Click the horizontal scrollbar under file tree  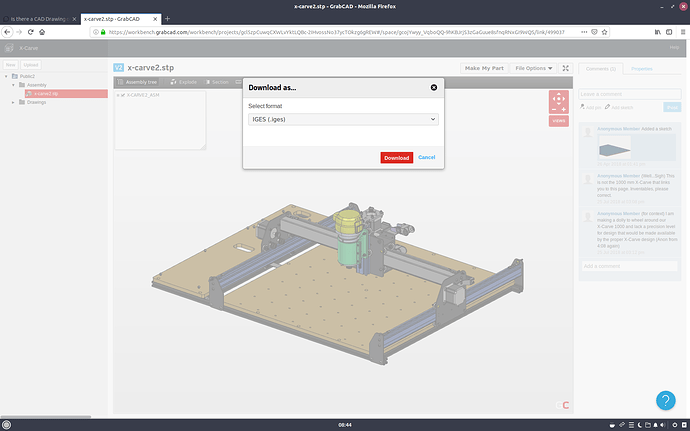(x=45, y=416)
